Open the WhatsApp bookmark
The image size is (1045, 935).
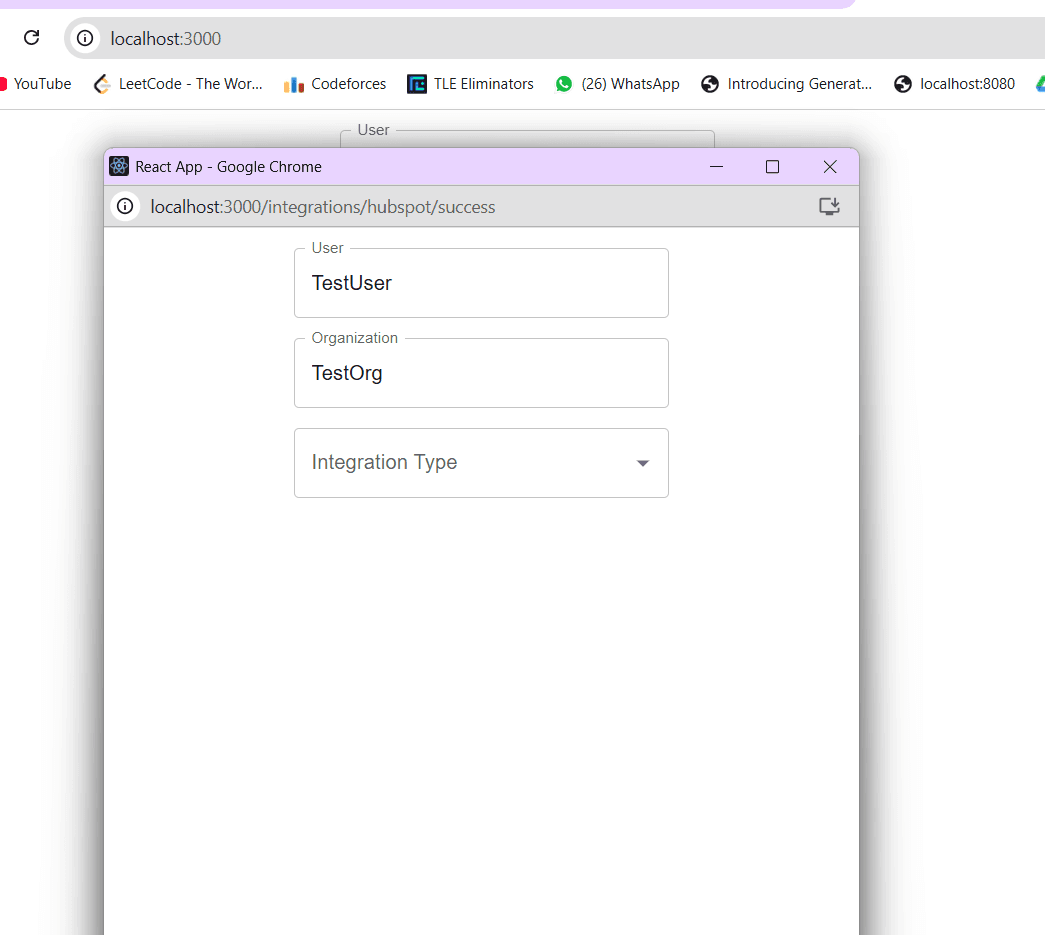618,84
